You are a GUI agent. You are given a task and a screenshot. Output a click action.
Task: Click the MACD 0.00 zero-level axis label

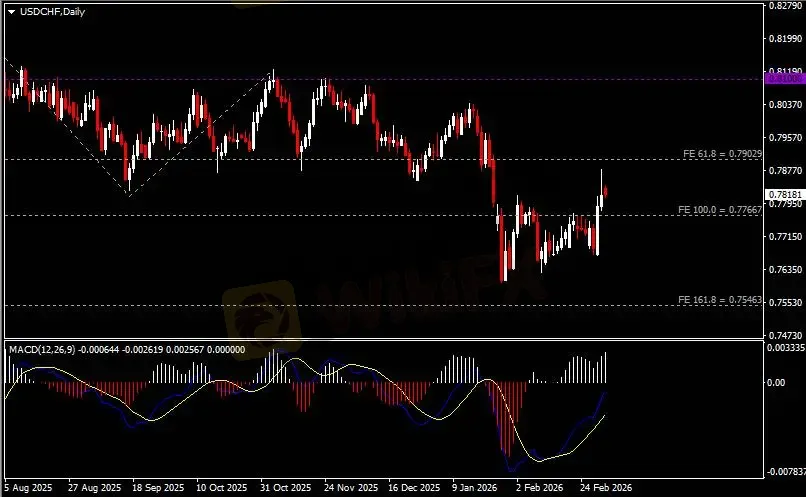(x=775, y=382)
